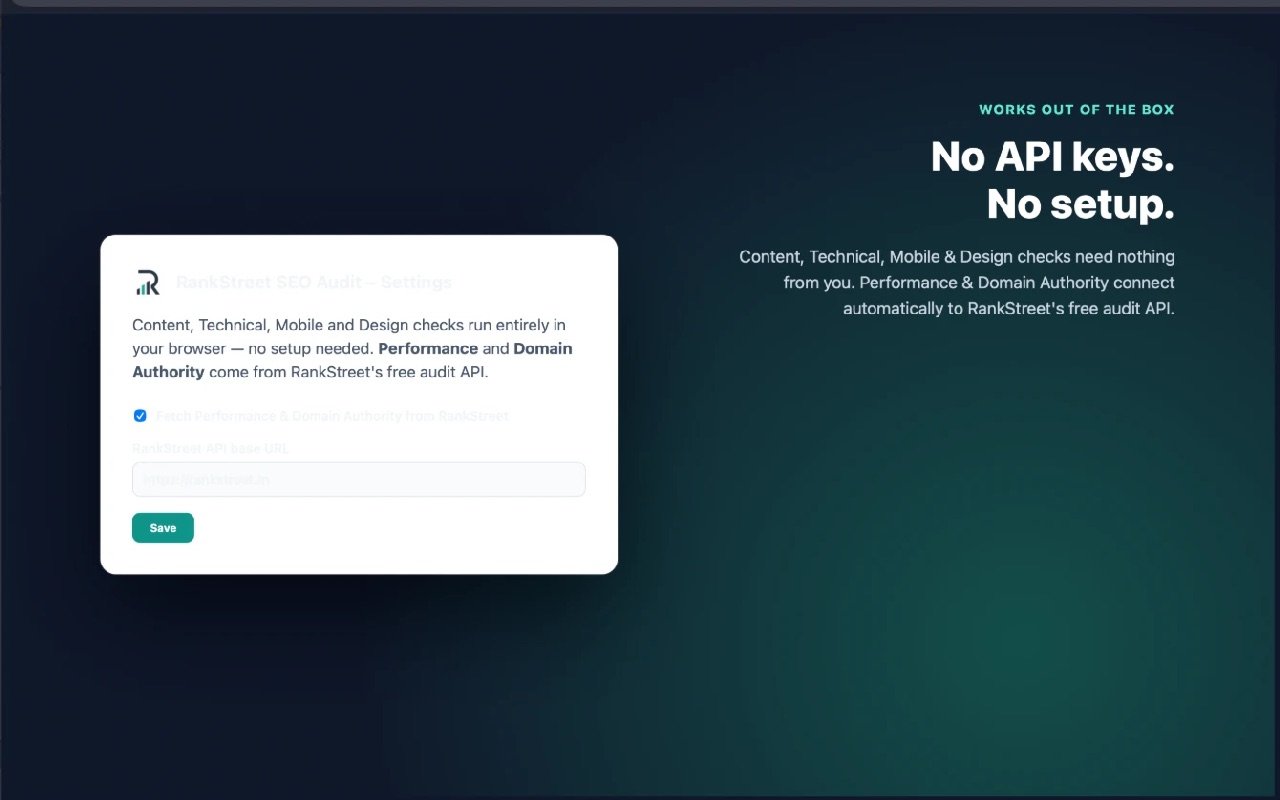Image resolution: width=1280 pixels, height=800 pixels.
Task: Click the 'No setup.' headline line
Action: coord(1081,204)
